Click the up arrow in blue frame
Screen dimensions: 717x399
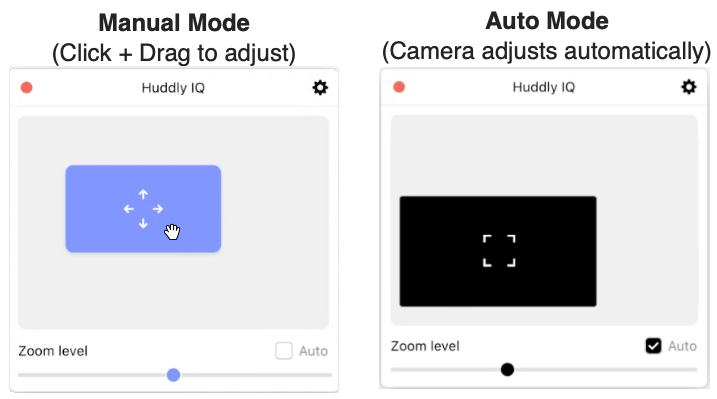(x=143, y=194)
